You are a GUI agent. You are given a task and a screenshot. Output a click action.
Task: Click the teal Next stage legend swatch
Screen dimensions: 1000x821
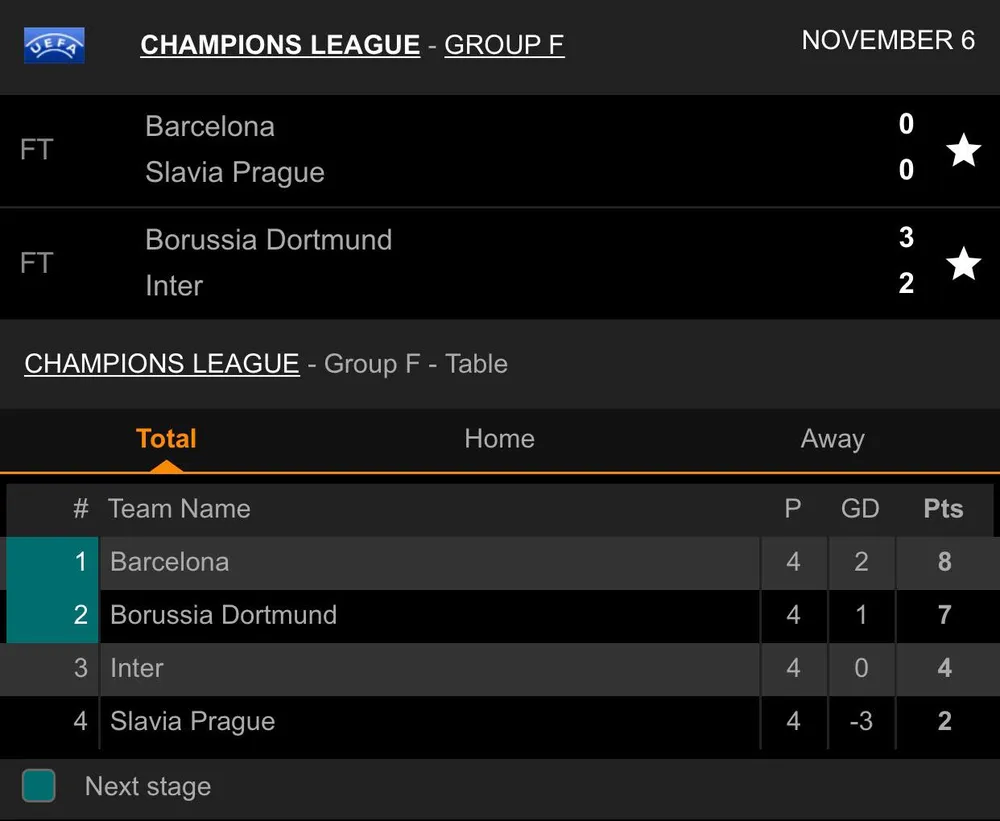(x=39, y=786)
